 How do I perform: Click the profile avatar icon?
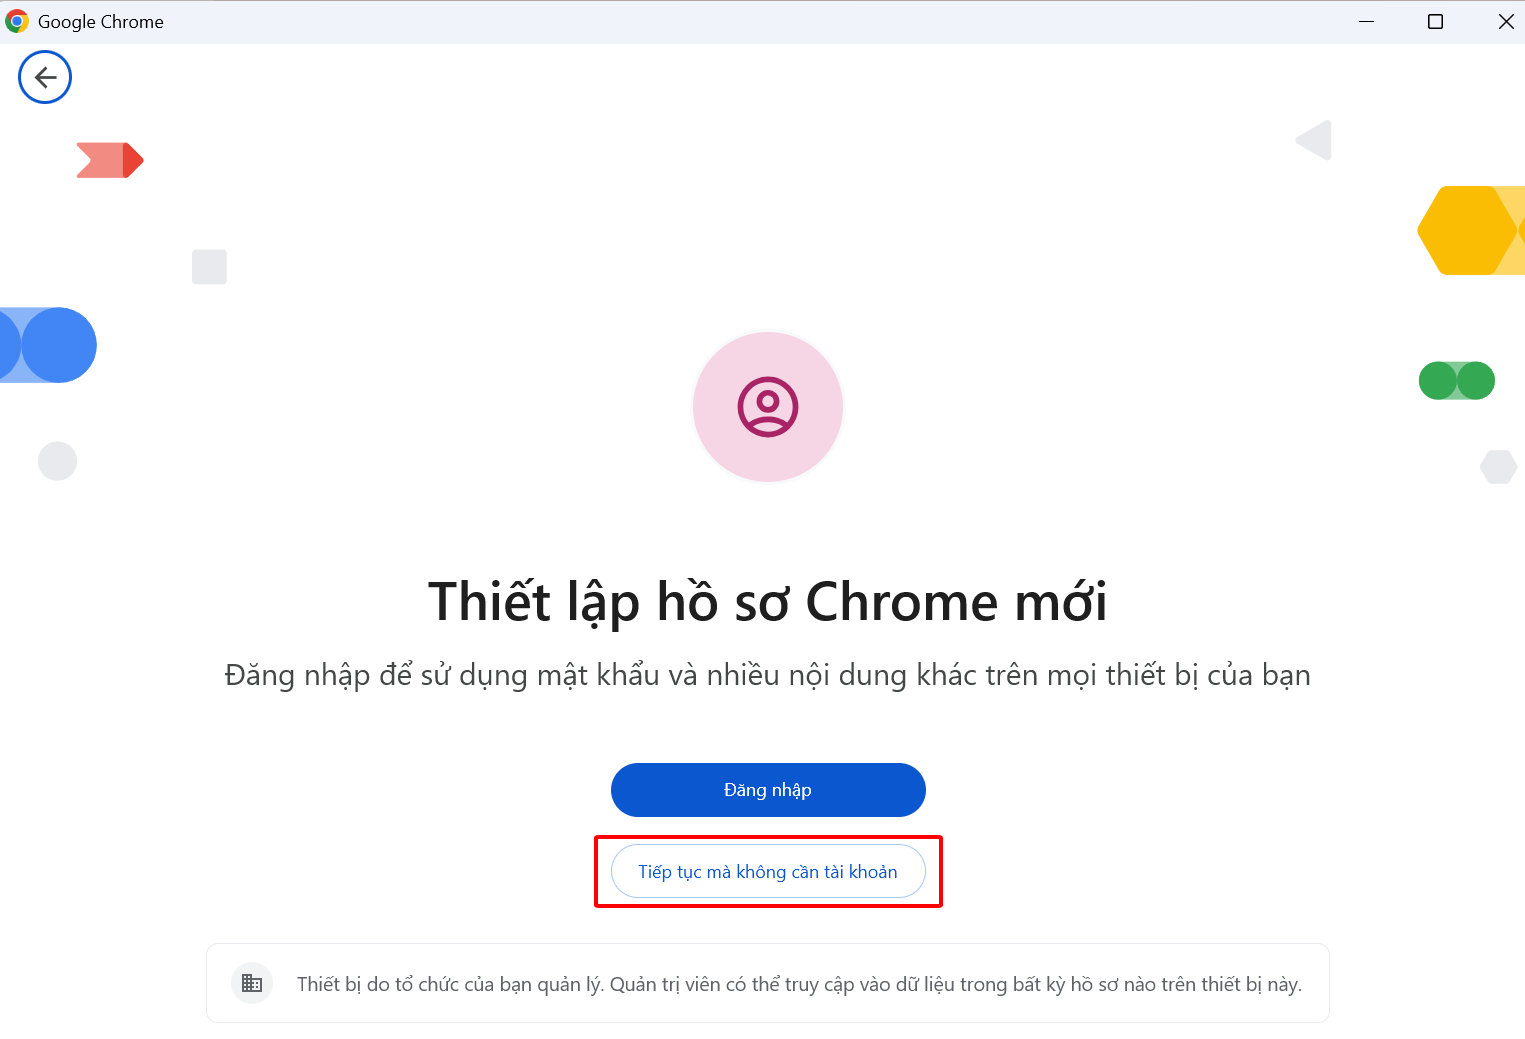tap(767, 407)
